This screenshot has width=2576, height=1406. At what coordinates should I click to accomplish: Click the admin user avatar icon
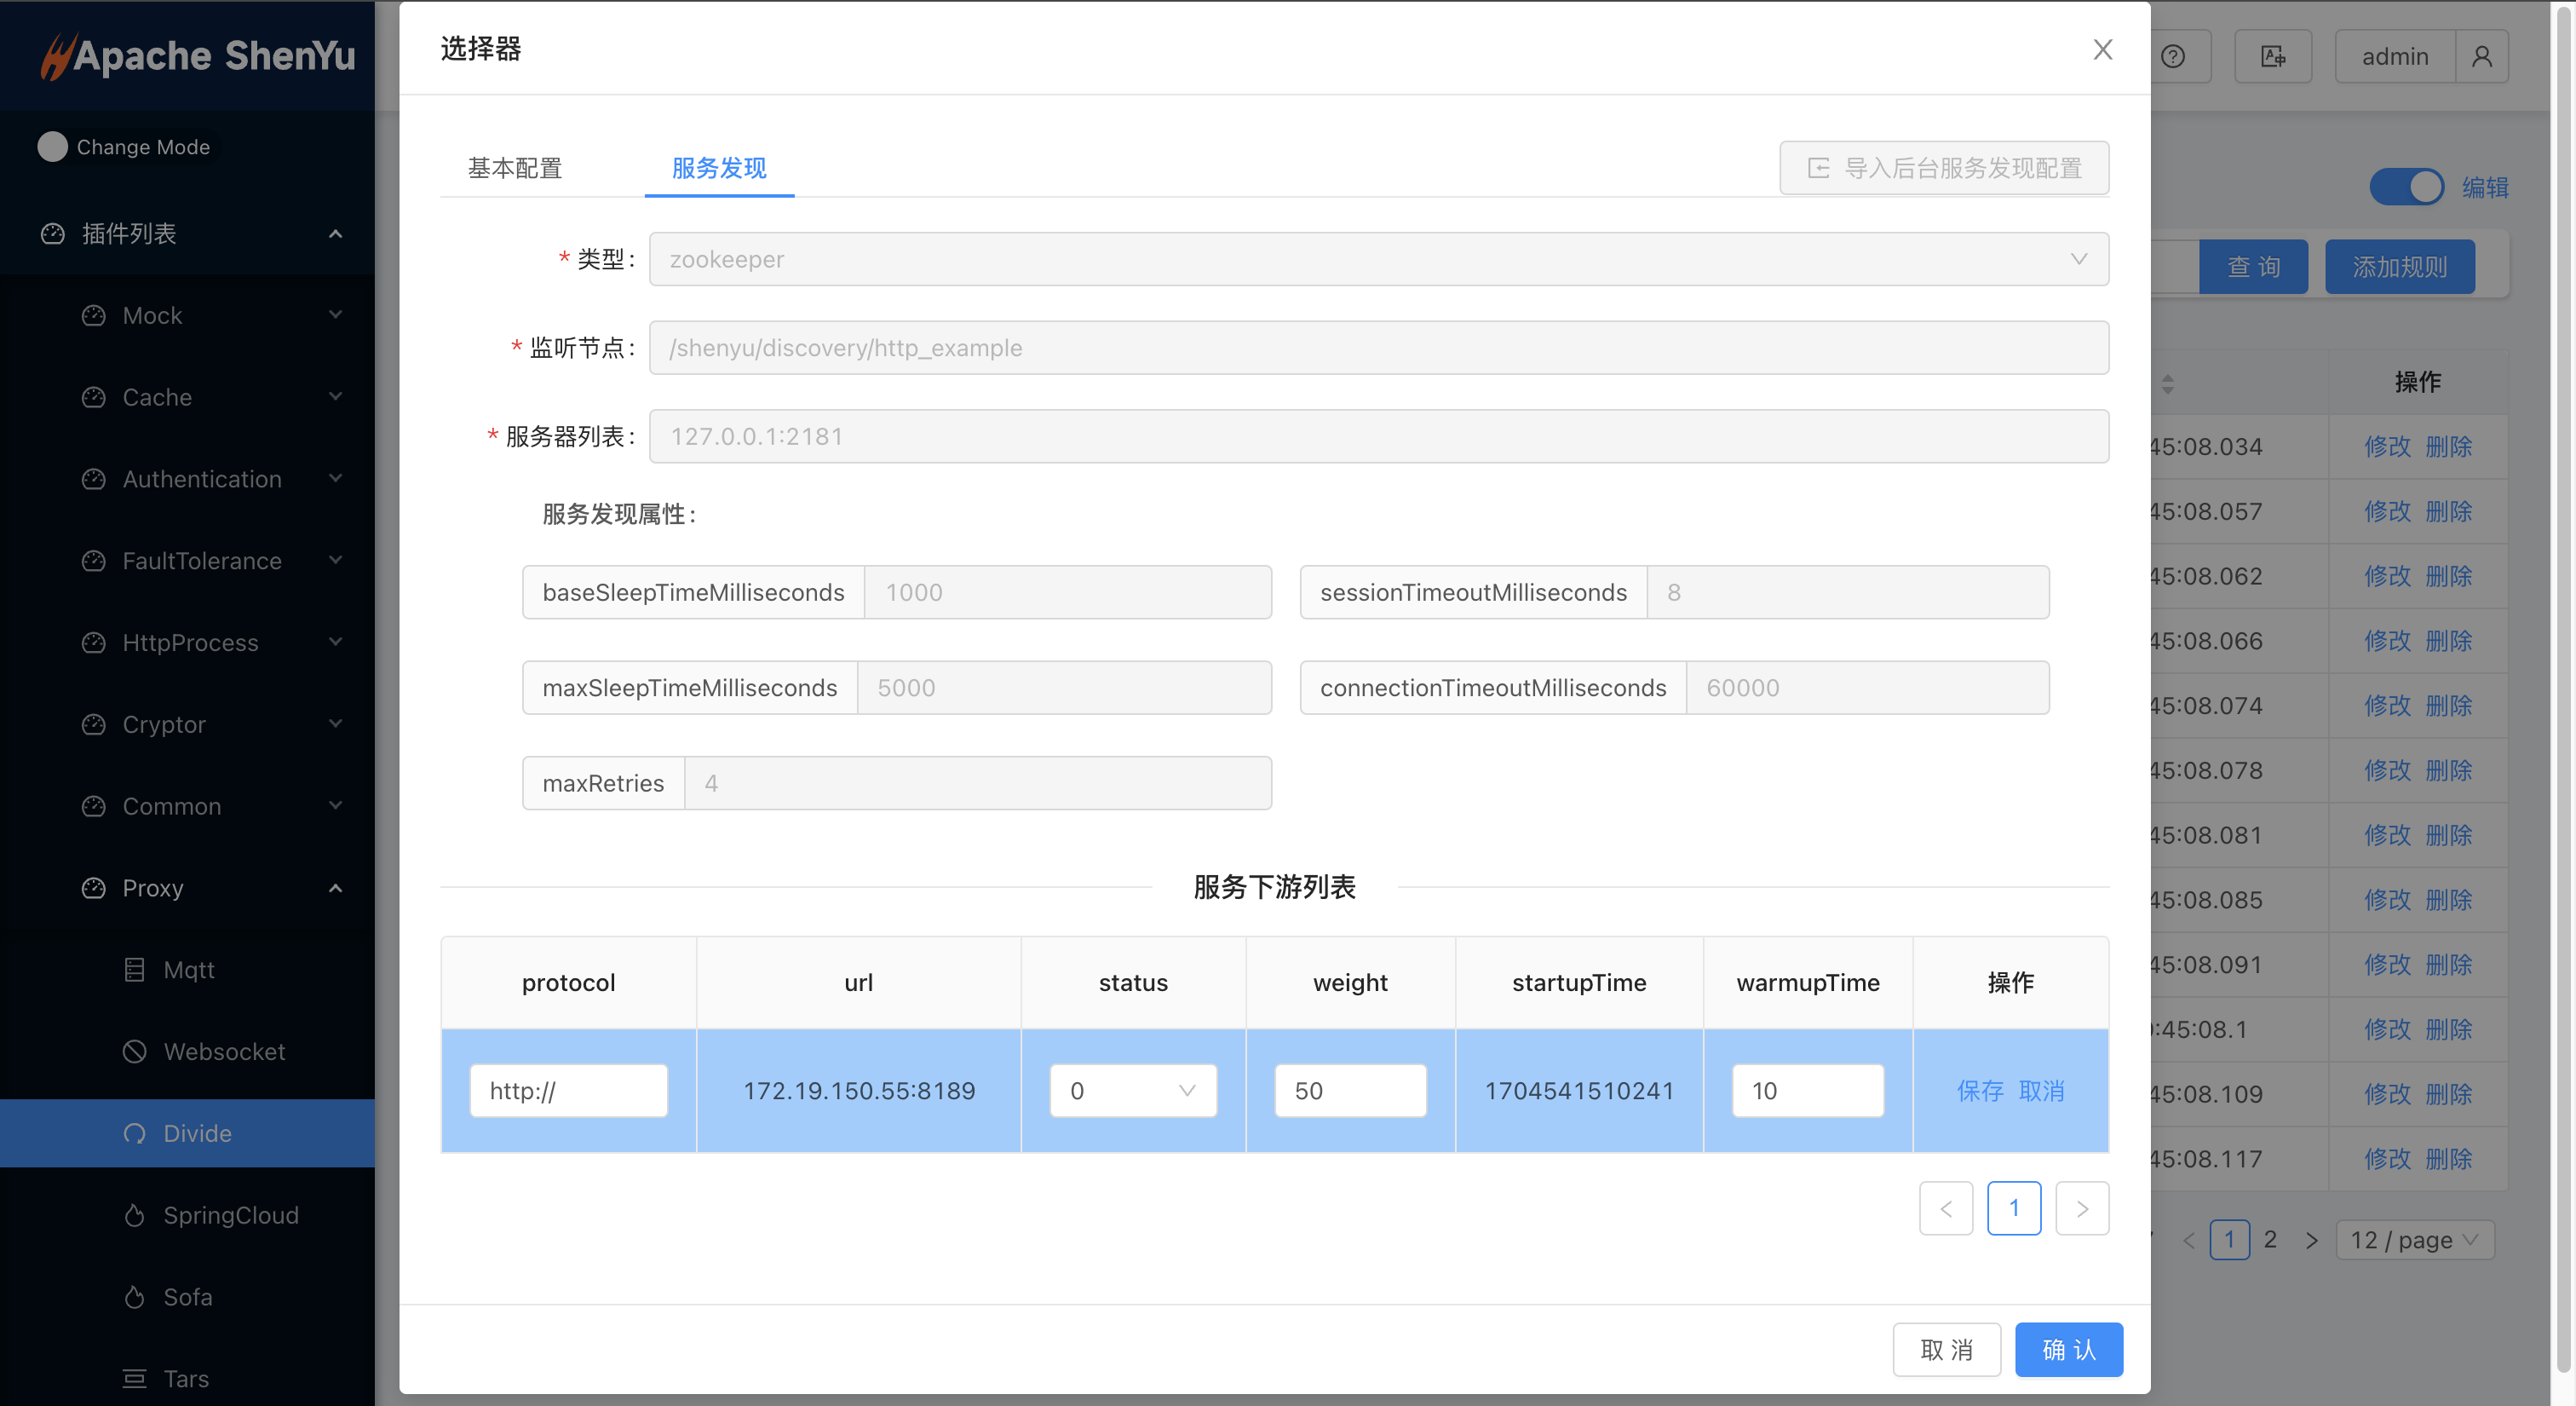coord(2481,56)
